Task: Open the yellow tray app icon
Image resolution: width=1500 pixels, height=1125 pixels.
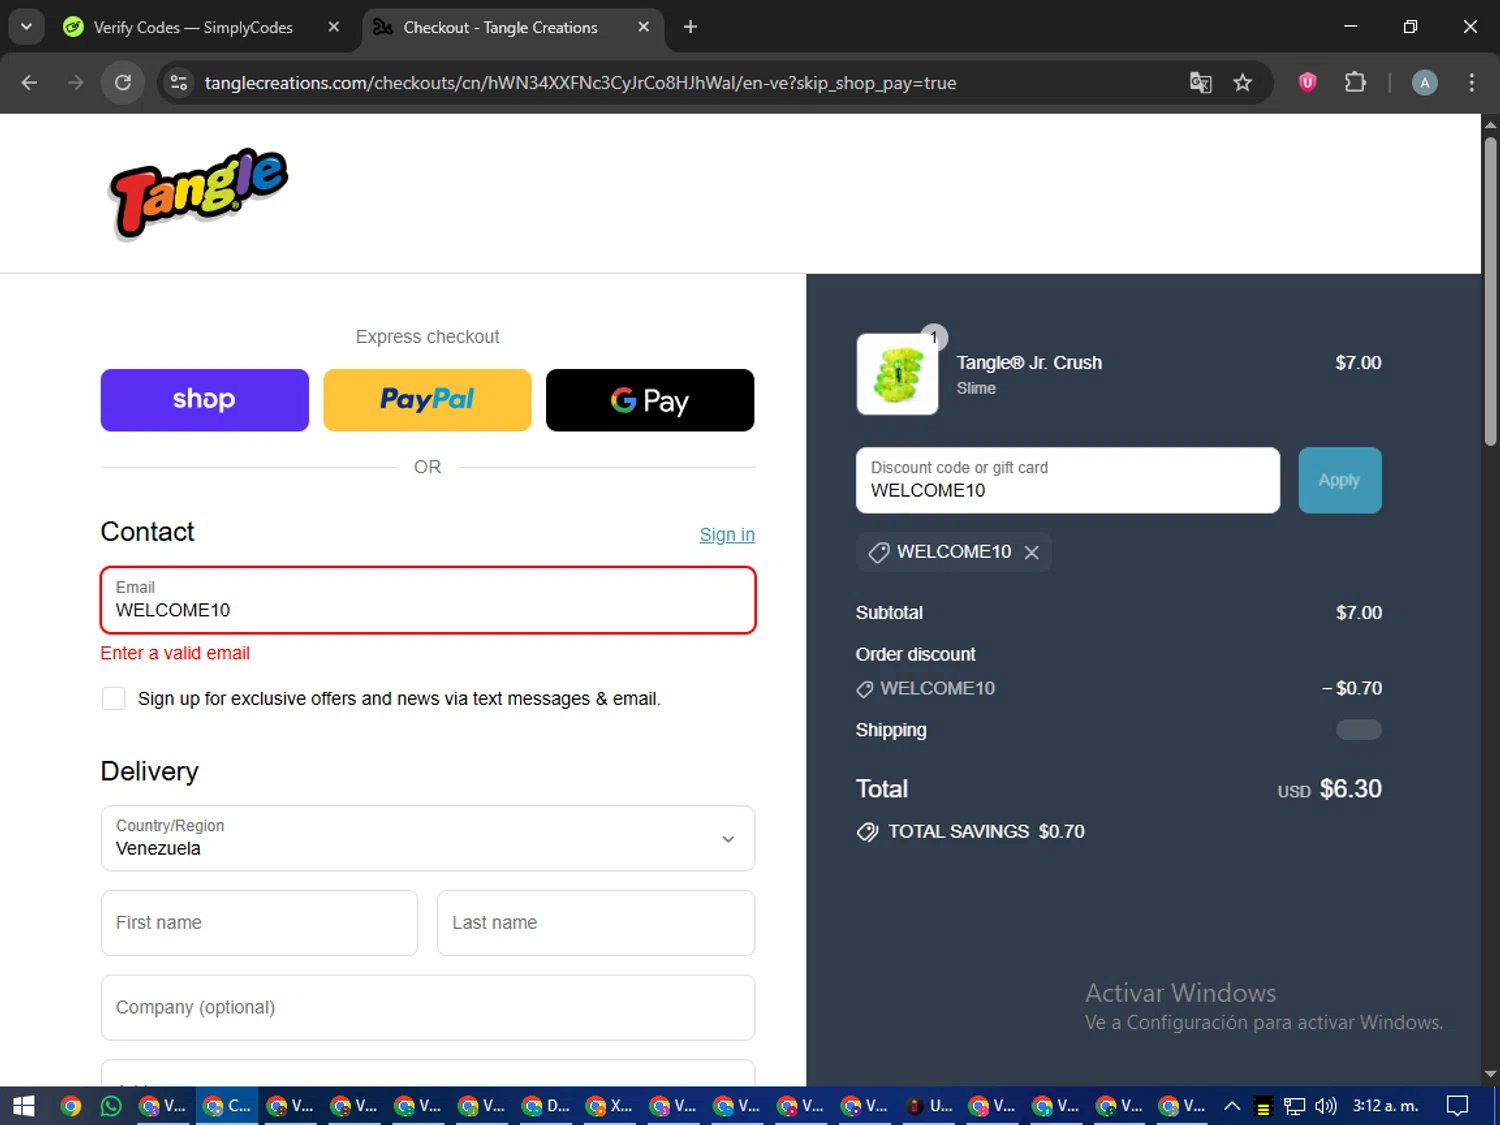Action: click(1263, 1107)
